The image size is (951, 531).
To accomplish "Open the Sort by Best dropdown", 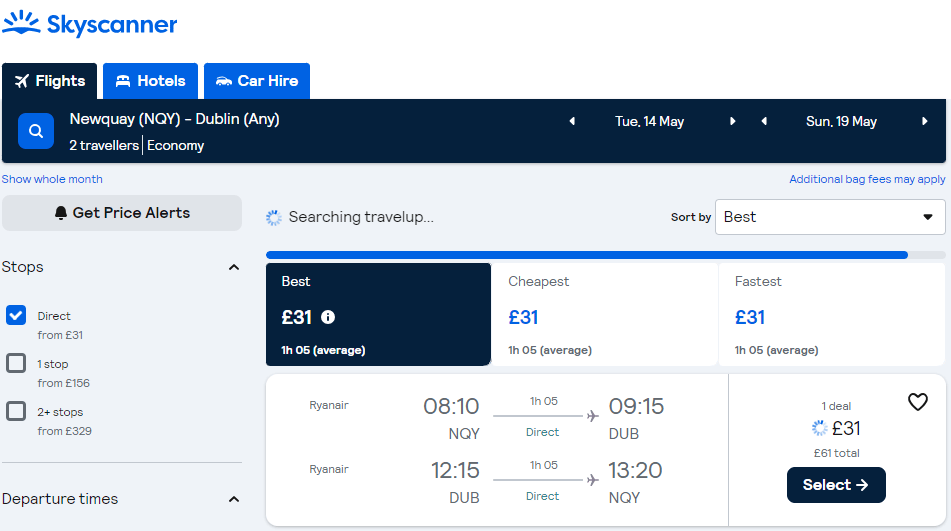I will point(830,217).
